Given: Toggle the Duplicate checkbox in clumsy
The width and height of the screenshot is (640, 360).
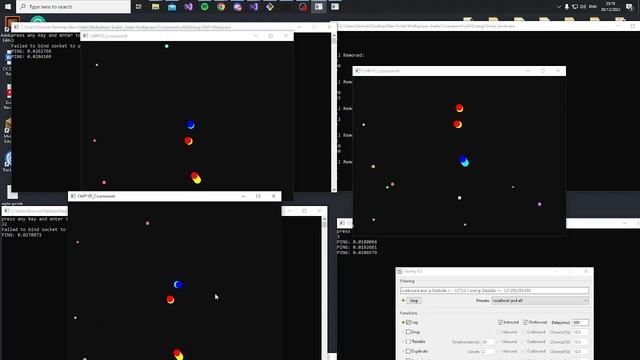Looking at the screenshot, I should 409,351.
